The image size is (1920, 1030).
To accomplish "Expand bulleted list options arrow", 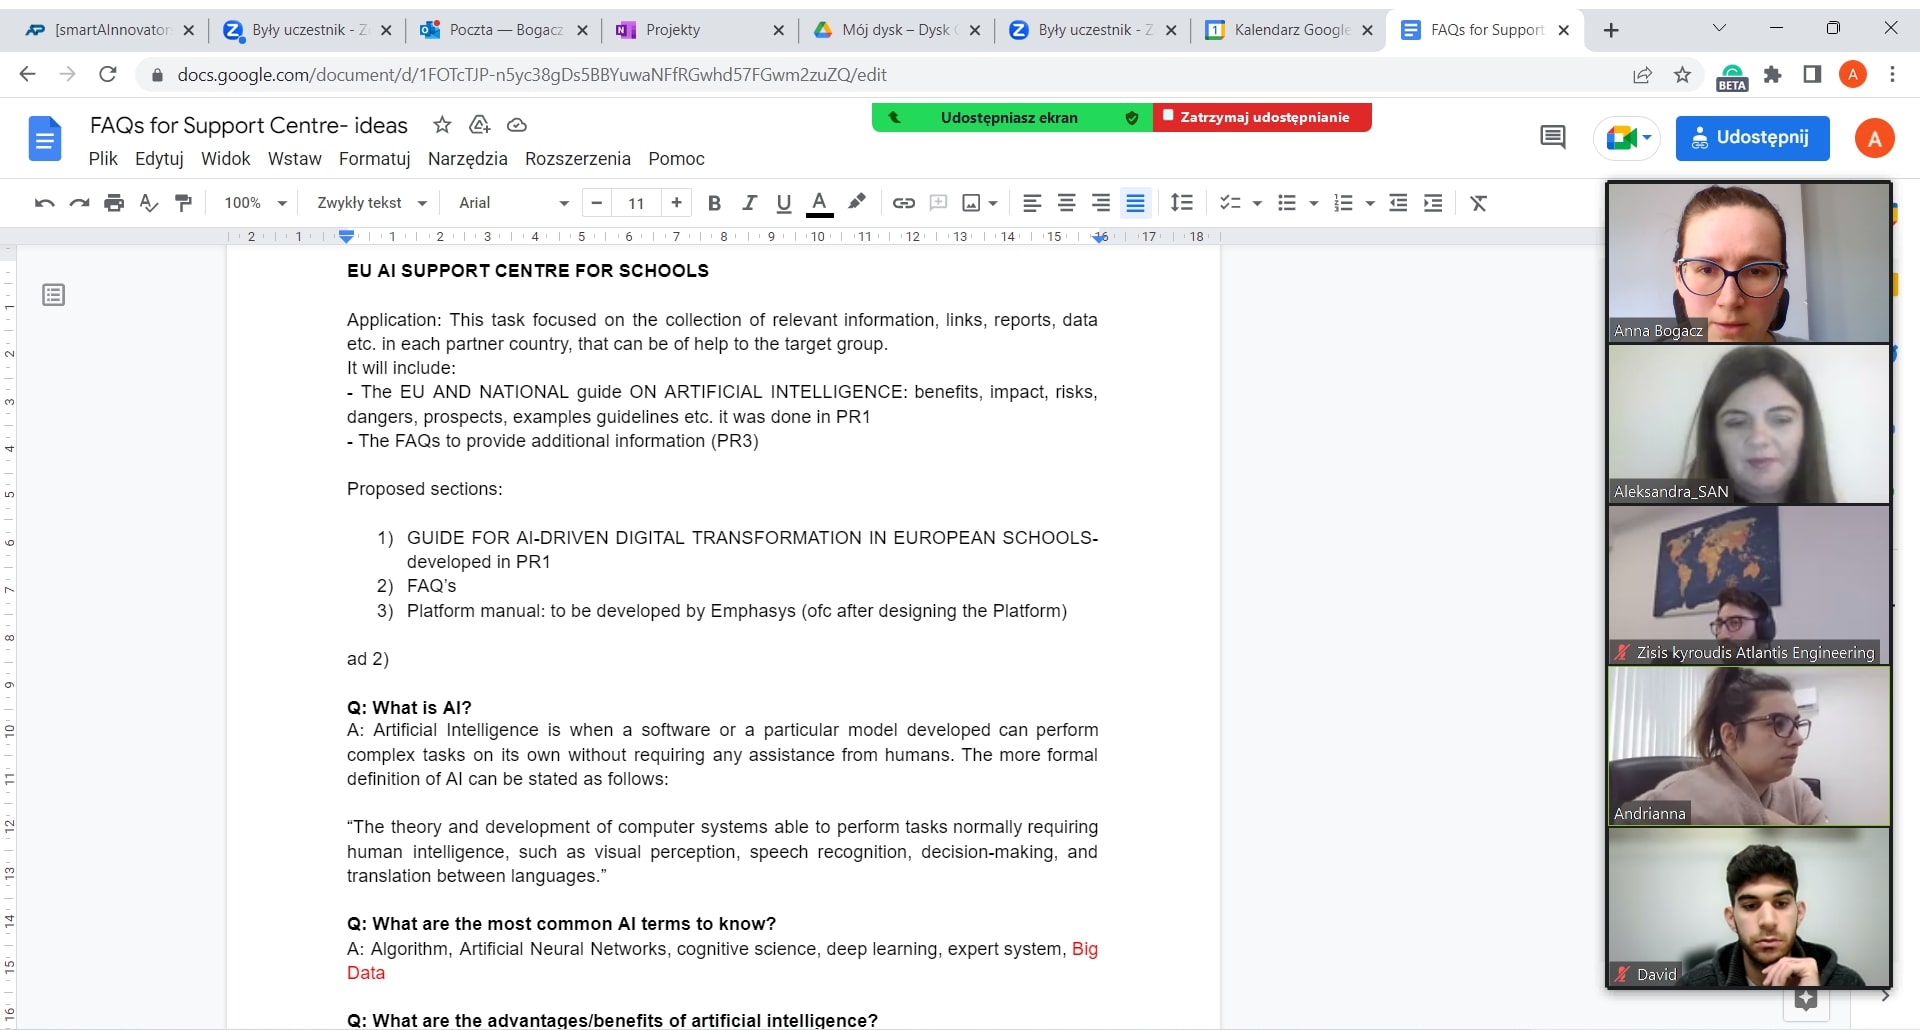I will 1314,203.
